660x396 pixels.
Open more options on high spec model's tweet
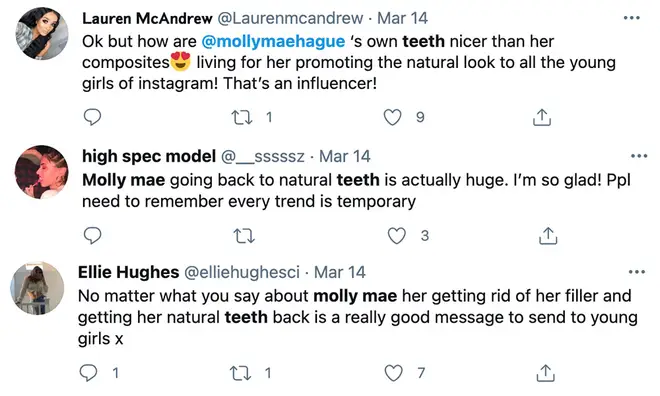[x=639, y=156]
